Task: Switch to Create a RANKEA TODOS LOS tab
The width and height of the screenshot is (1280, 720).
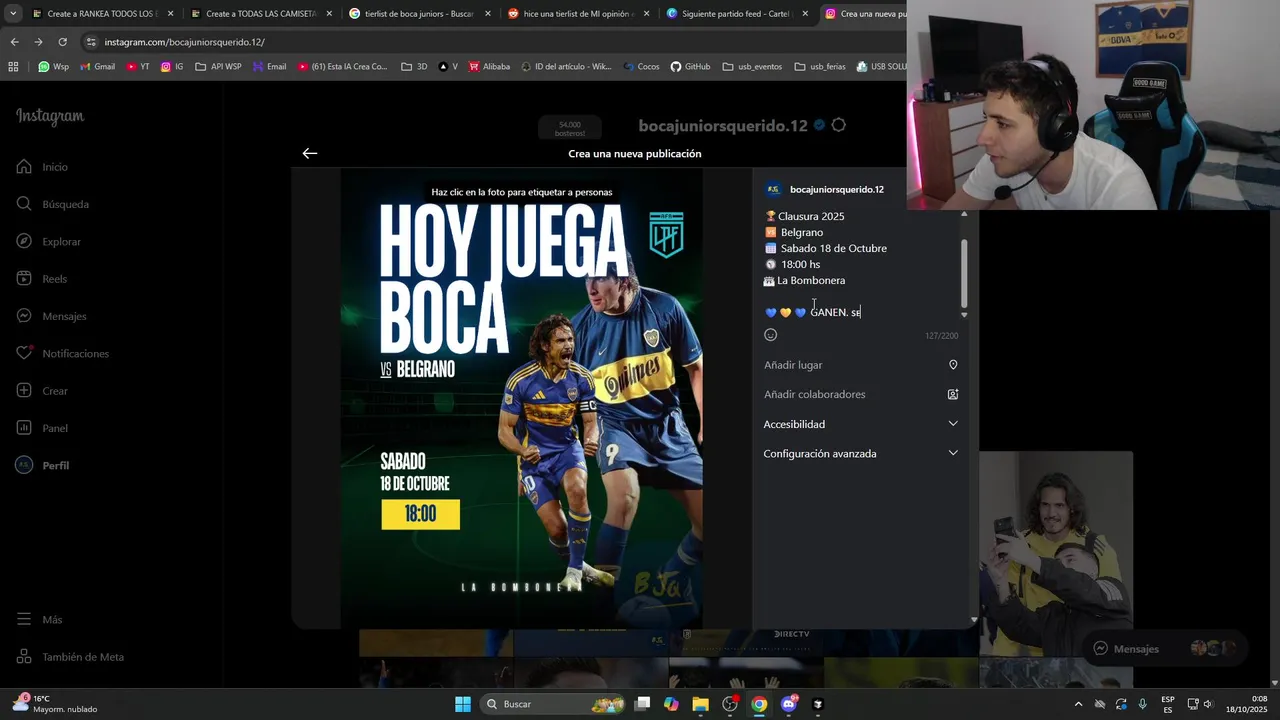Action: (102, 14)
